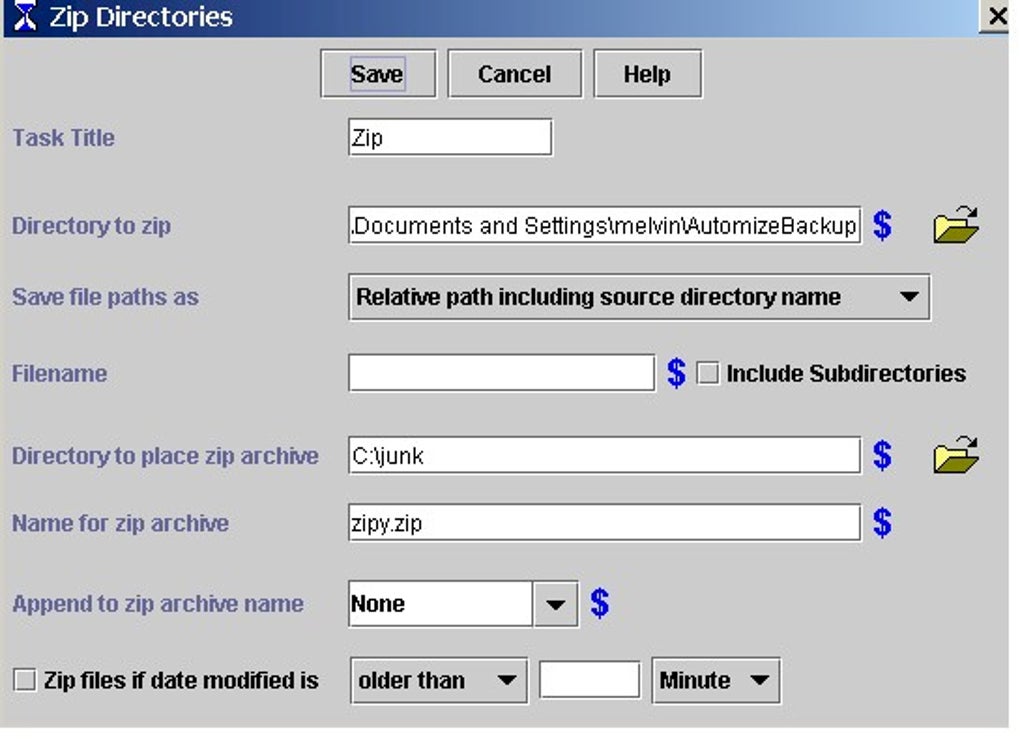Toggle the Zip files if date modified checkbox
This screenshot has width=1020, height=739.
[24, 681]
